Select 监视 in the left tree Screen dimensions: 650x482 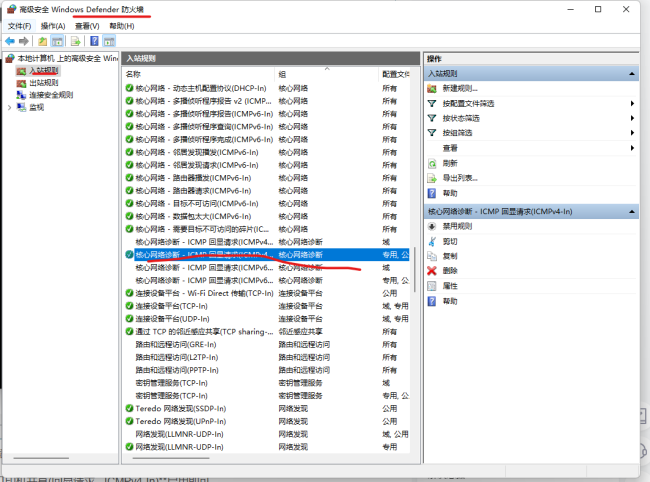36,107
